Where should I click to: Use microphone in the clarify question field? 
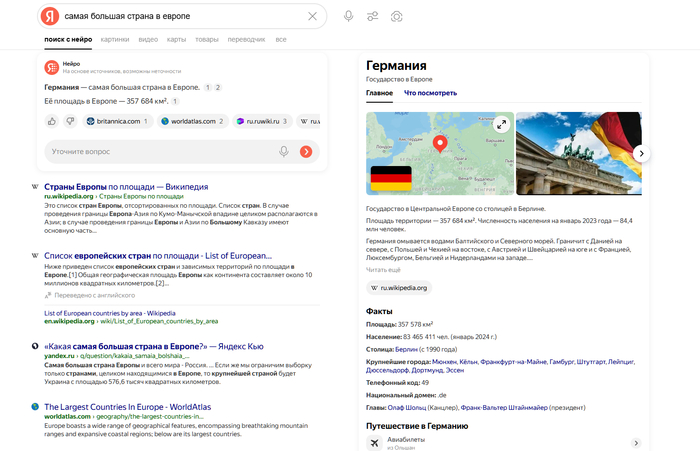click(x=284, y=152)
